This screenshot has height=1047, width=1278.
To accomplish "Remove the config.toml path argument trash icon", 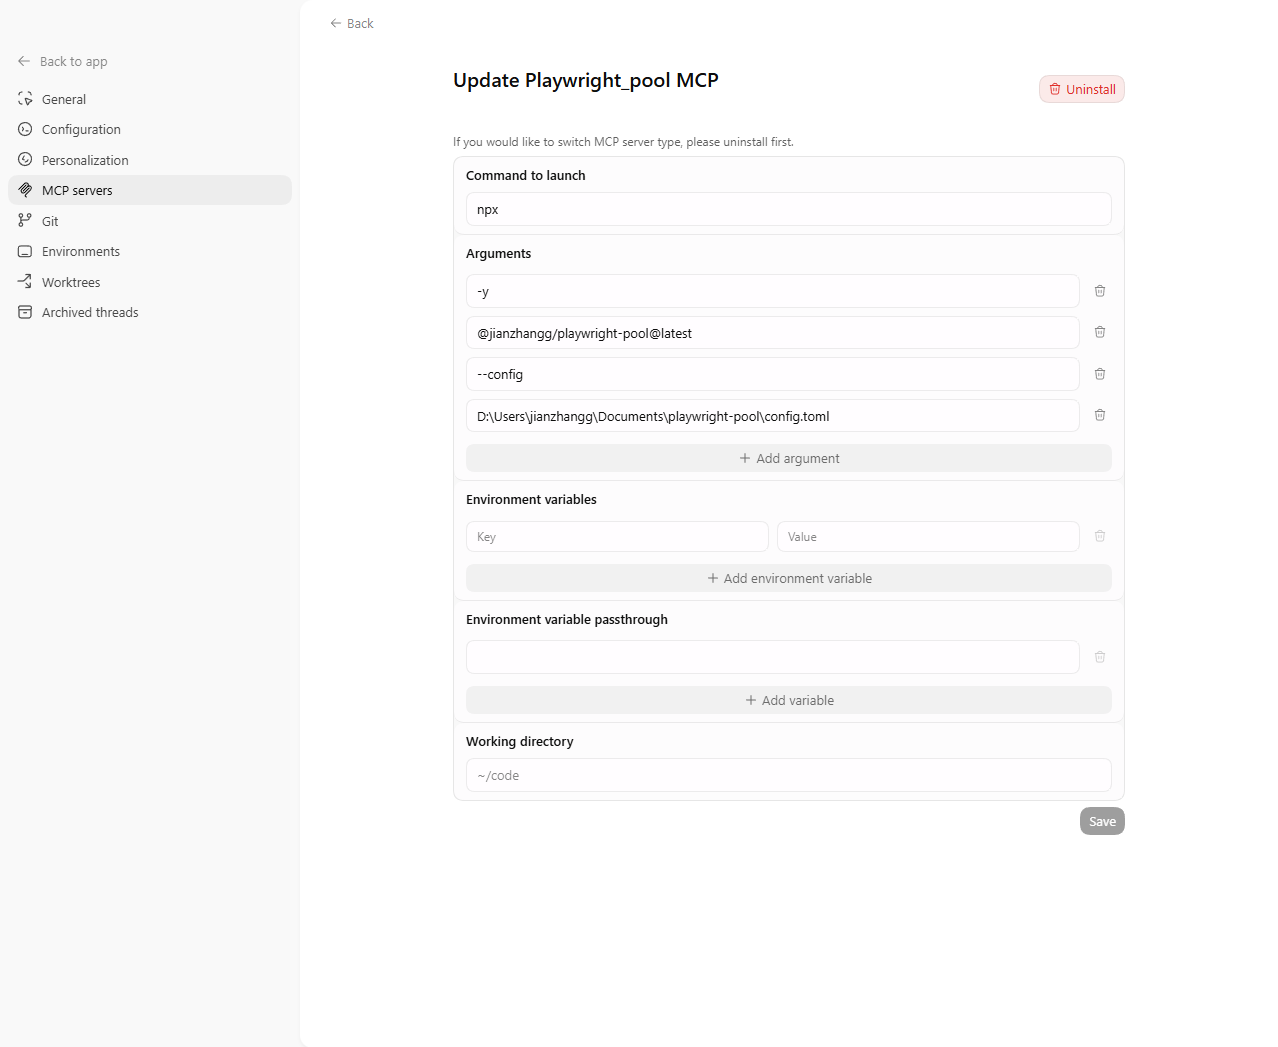I will tap(1099, 415).
